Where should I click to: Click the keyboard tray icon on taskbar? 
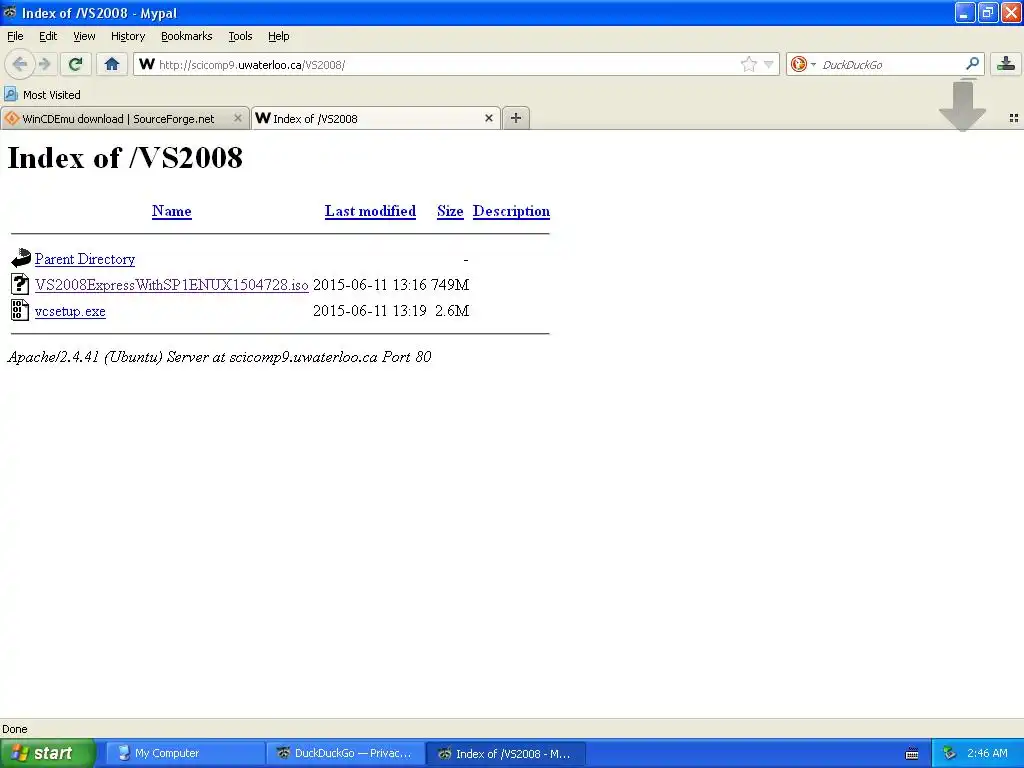[912, 754]
